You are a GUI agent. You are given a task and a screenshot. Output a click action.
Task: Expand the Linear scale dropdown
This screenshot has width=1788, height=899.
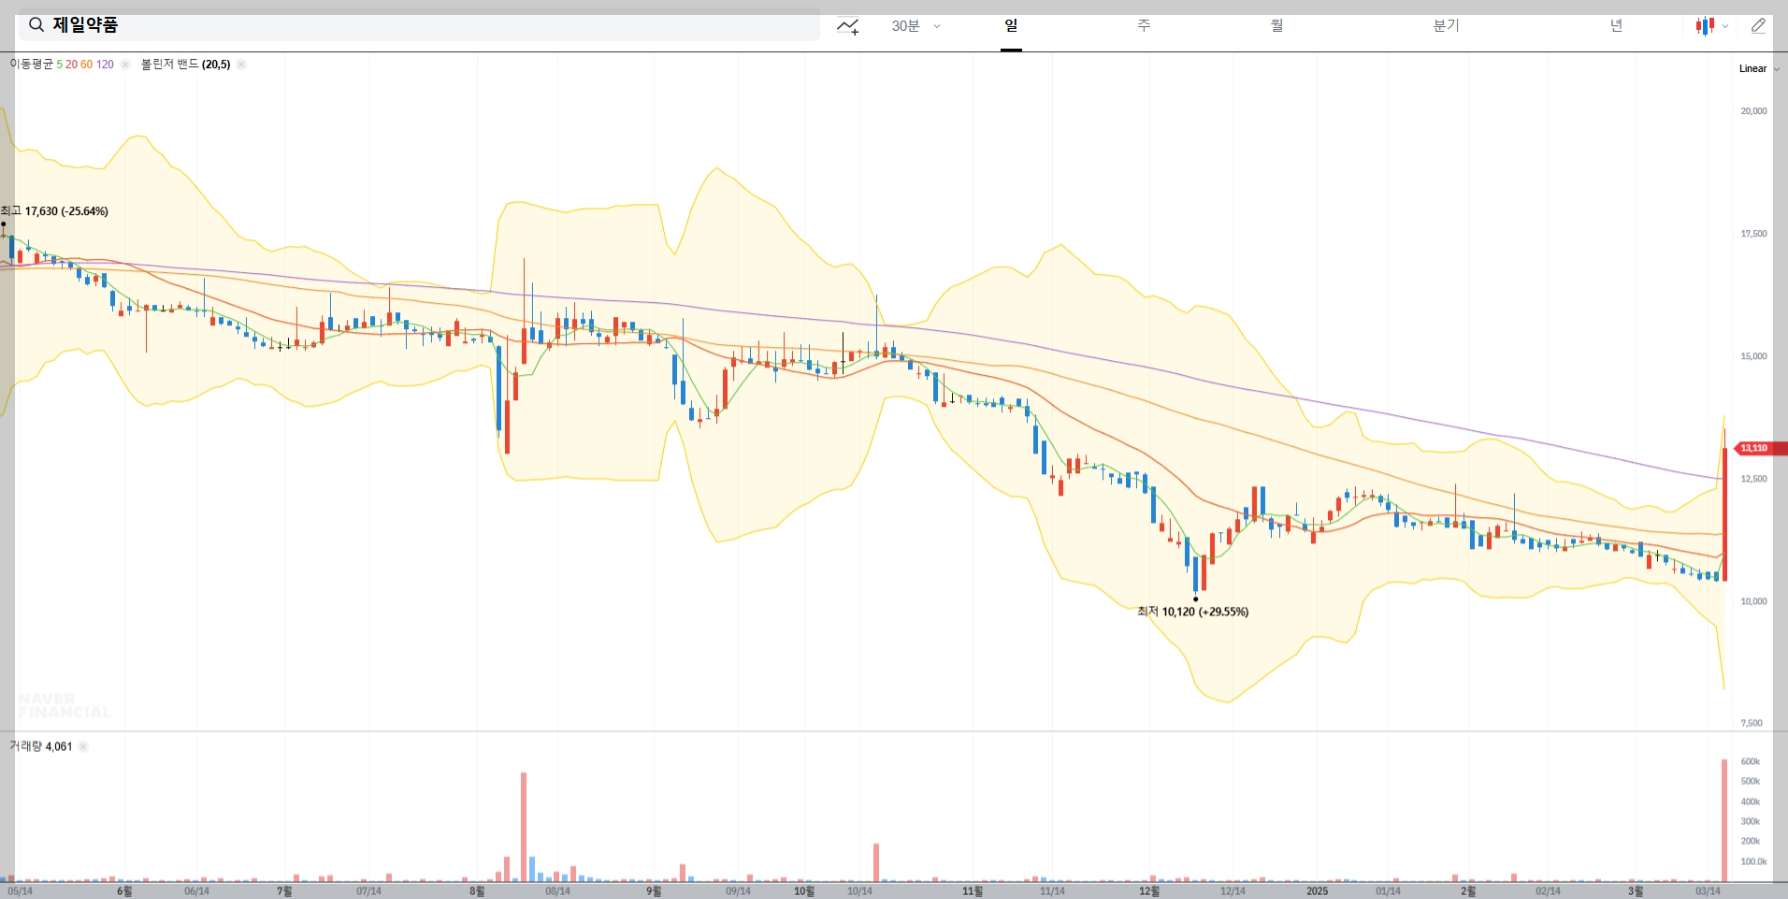coord(1759,69)
